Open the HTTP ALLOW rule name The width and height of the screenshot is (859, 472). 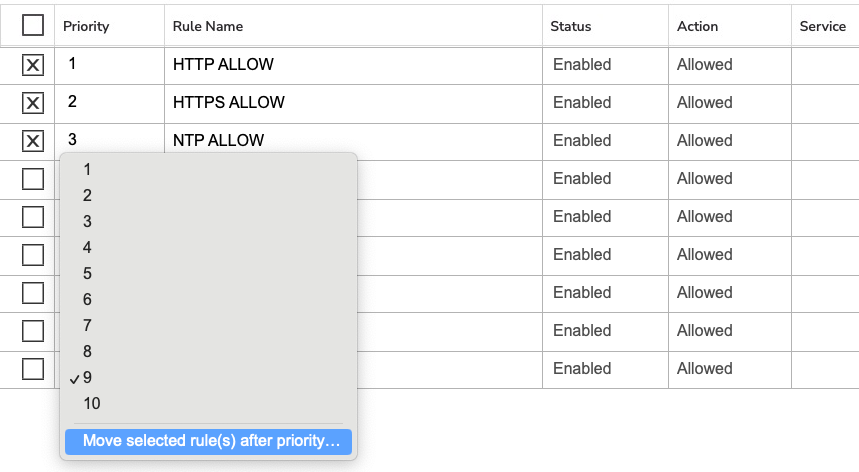point(223,65)
